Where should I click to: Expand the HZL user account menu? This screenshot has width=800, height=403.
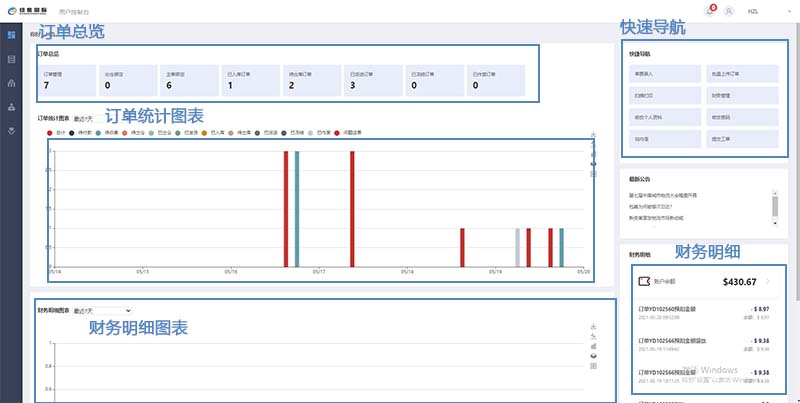[x=753, y=11]
